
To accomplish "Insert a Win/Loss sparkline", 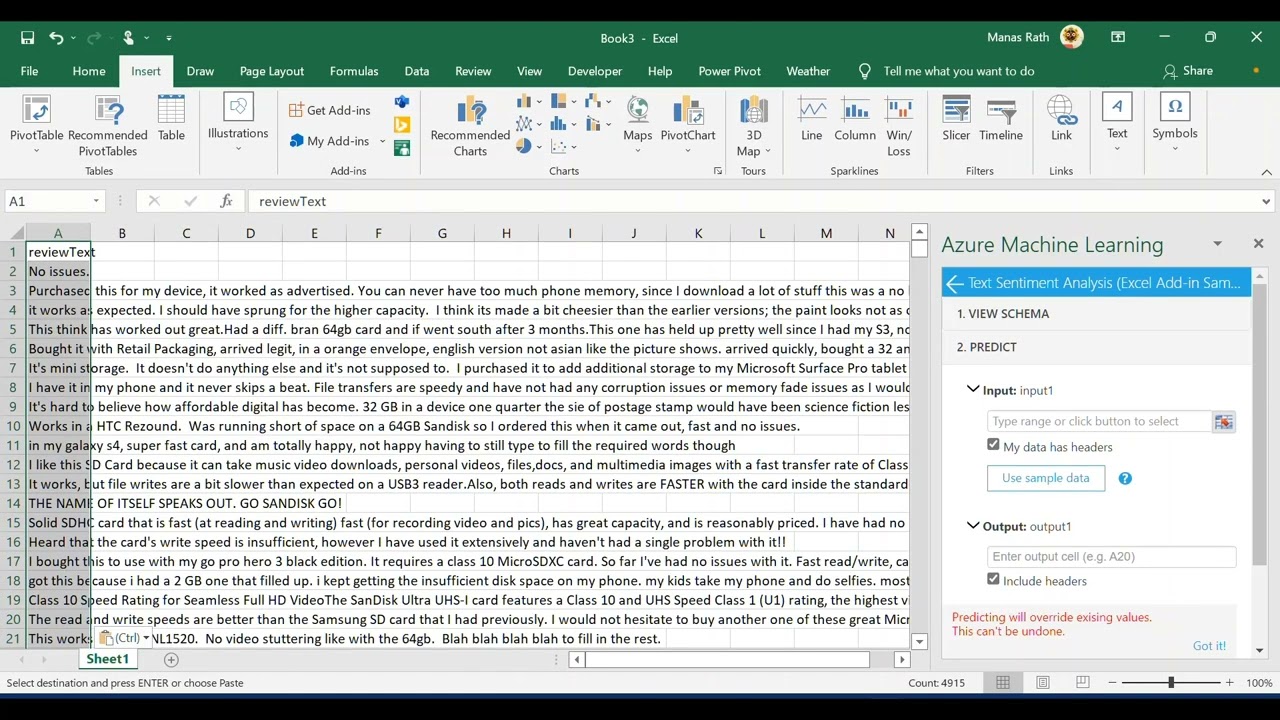I will tap(899, 125).
